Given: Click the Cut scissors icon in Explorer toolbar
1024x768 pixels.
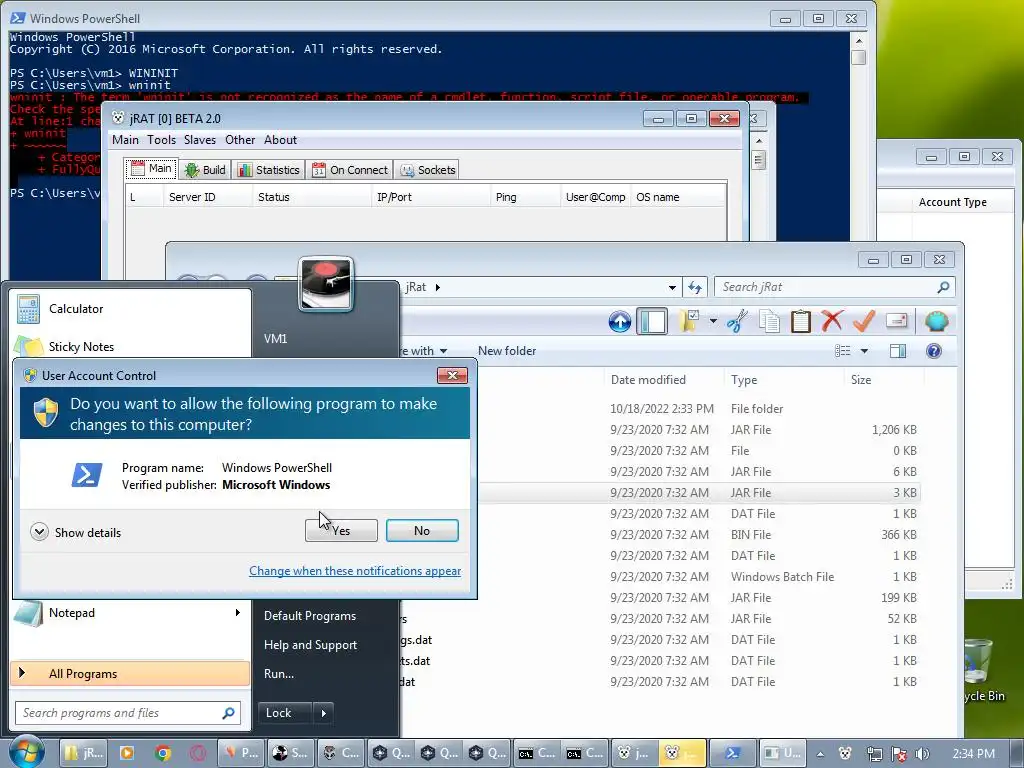Looking at the screenshot, I should (737, 321).
